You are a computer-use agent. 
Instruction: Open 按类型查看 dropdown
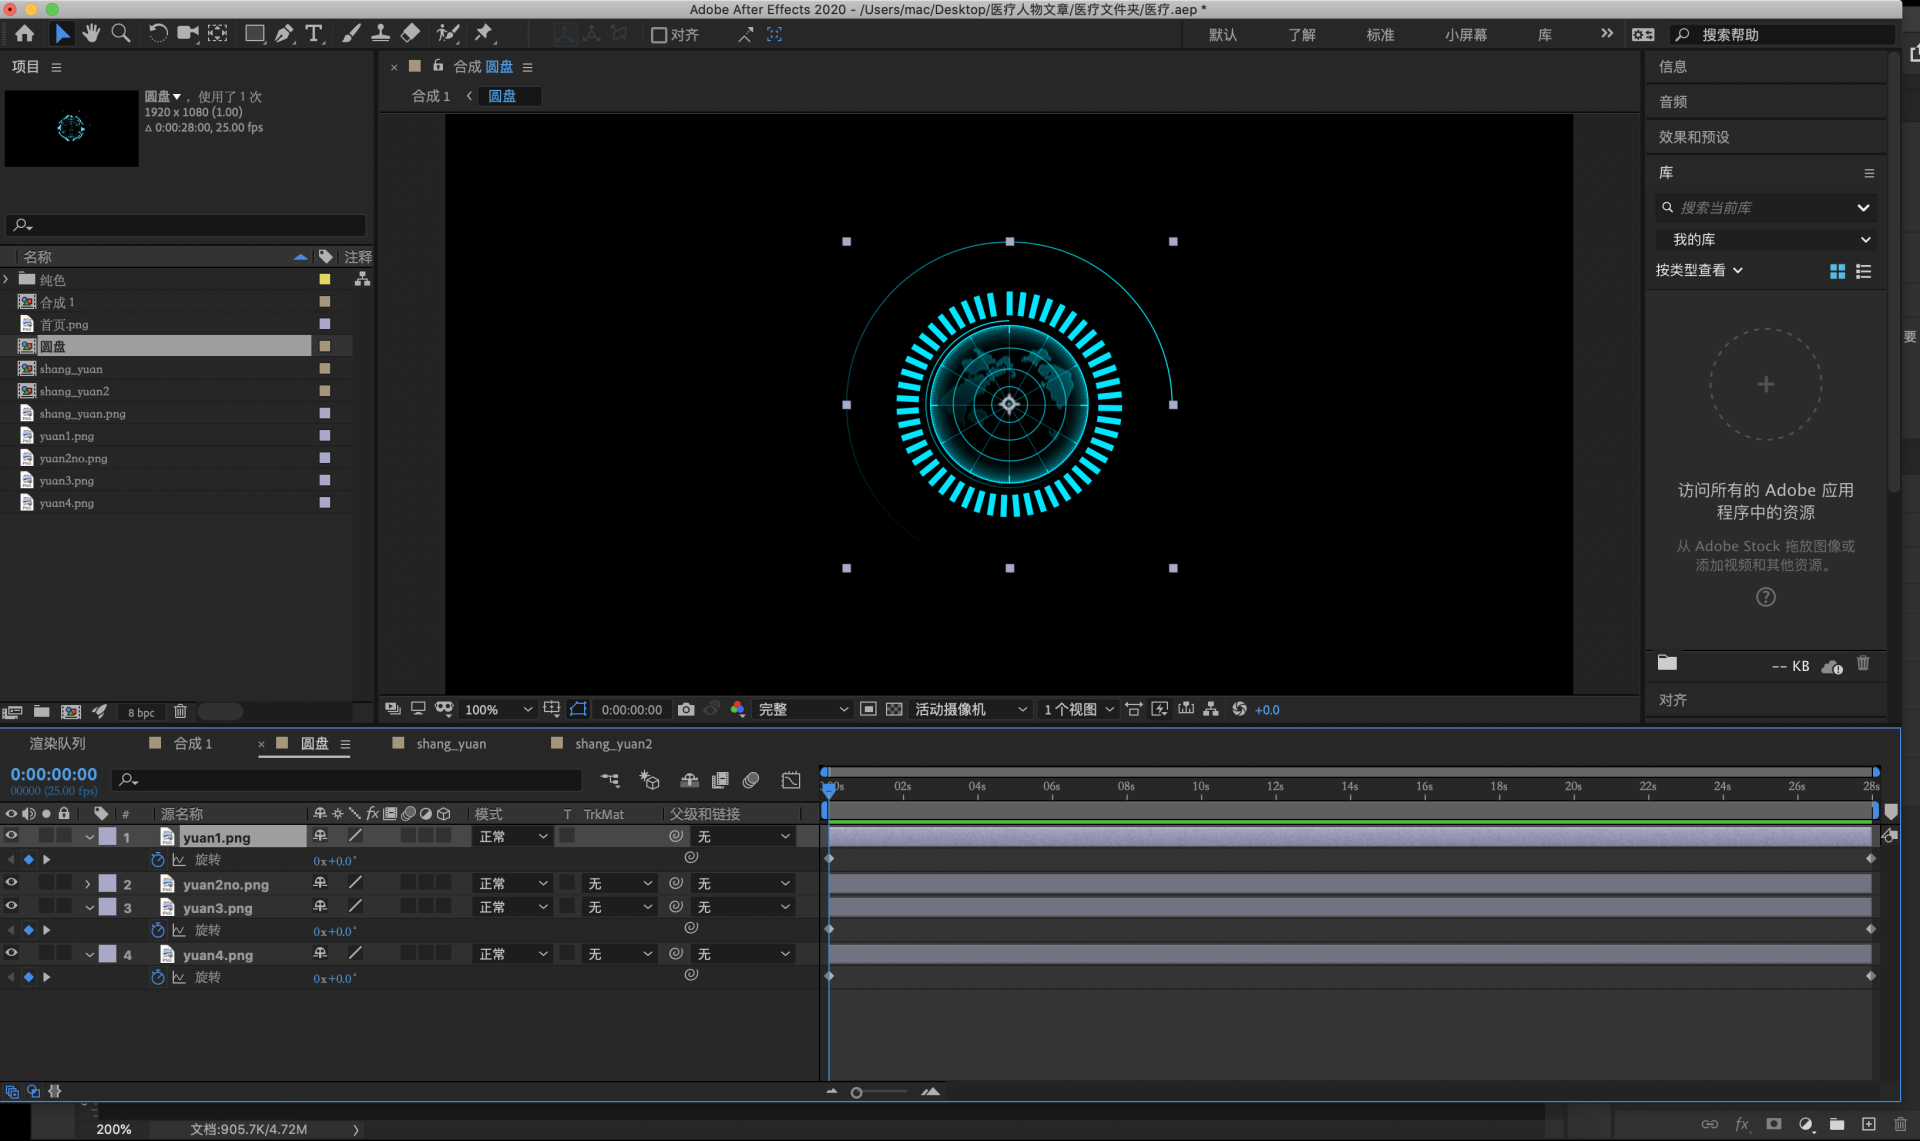(x=1699, y=271)
